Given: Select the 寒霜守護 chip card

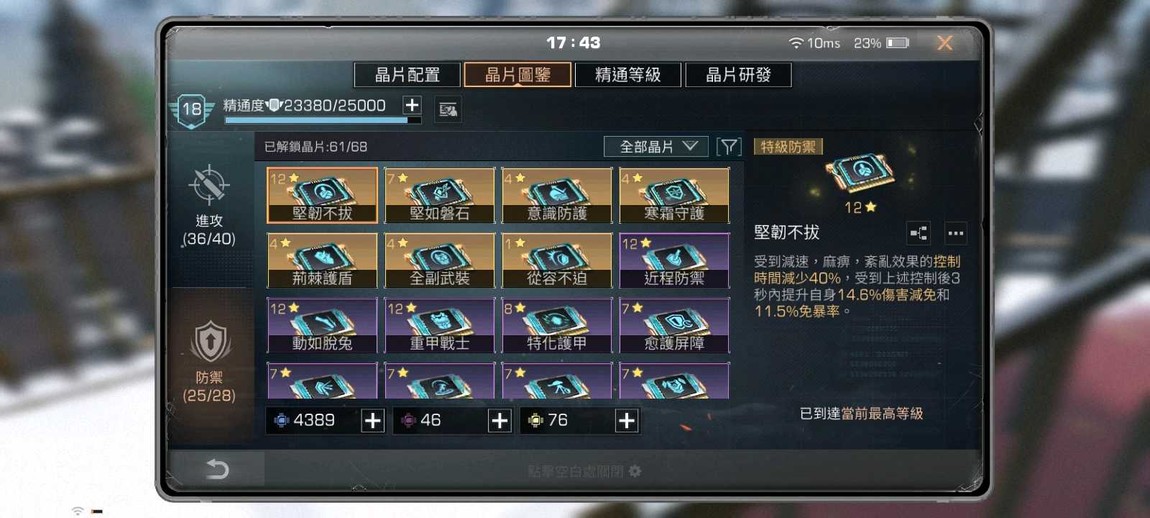Looking at the screenshot, I should pyautogui.click(x=674, y=195).
